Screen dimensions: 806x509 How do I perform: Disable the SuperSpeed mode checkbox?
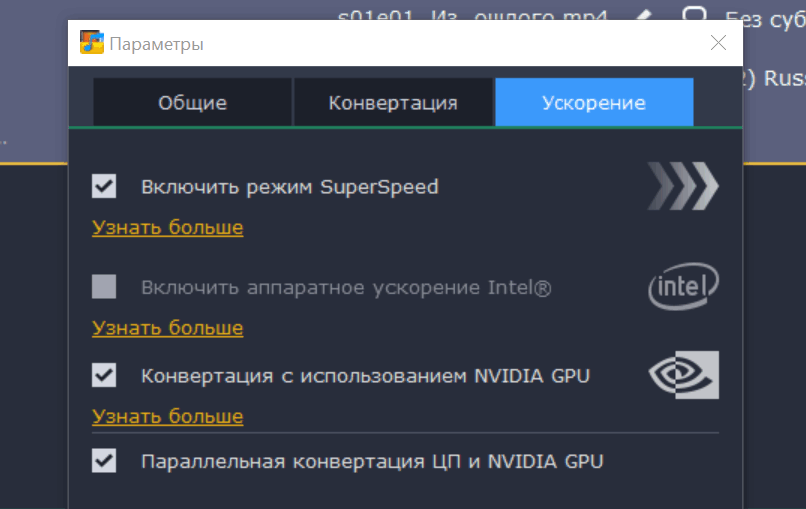coord(104,186)
